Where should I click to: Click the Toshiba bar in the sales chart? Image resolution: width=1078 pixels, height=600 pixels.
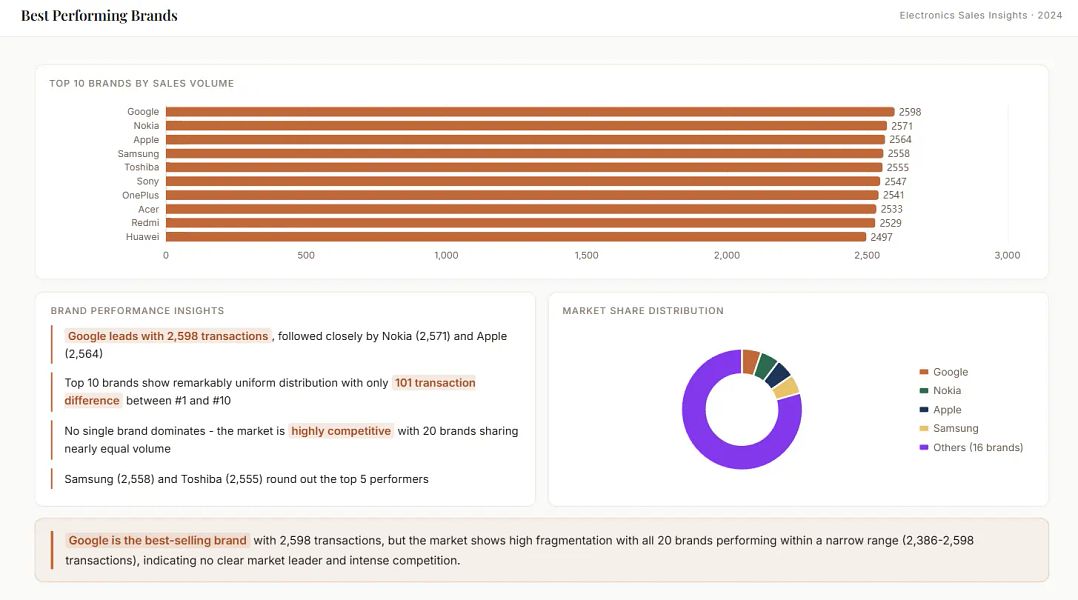524,167
